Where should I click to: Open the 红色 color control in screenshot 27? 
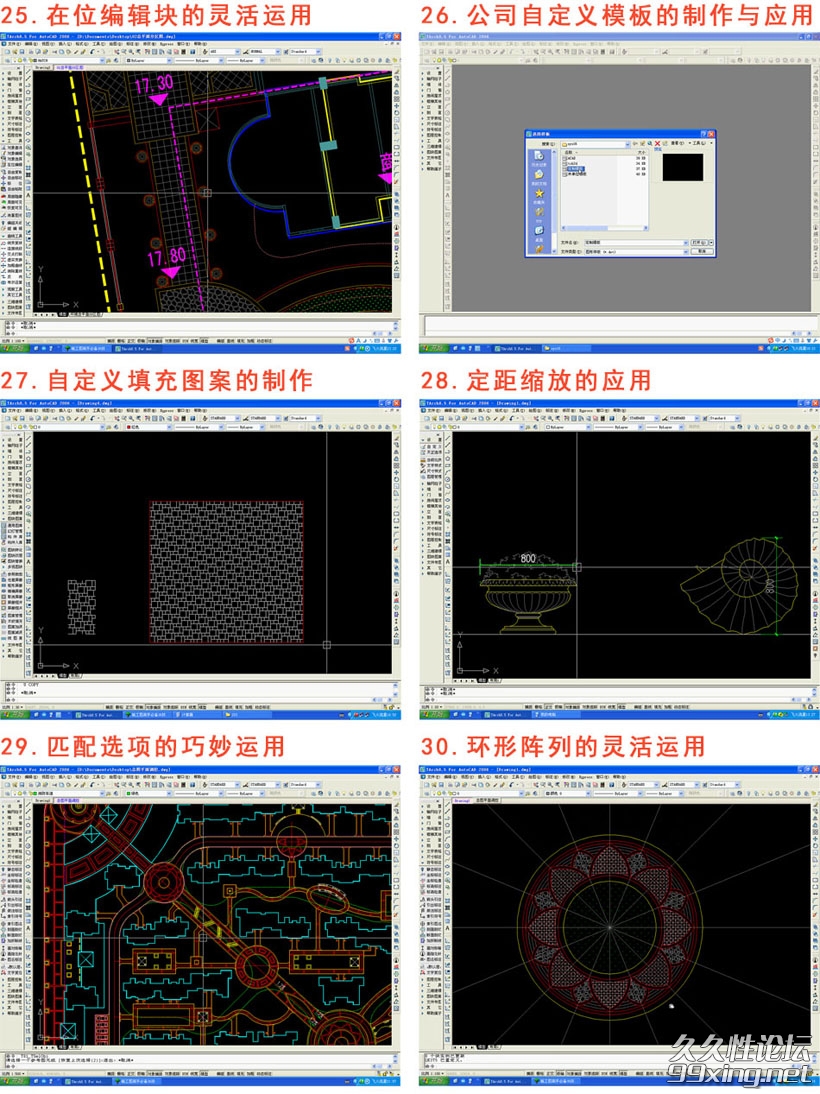pyautogui.click(x=149, y=427)
